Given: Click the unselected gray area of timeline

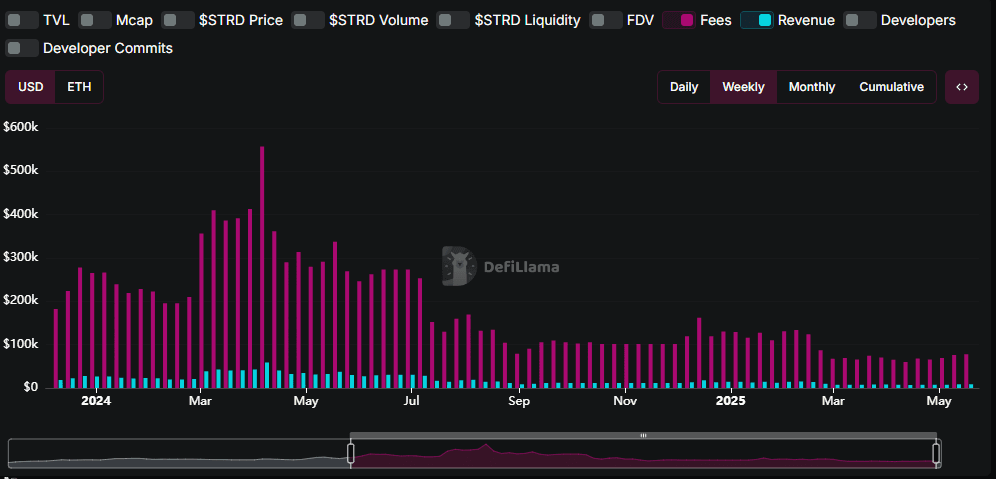Looking at the screenshot, I should click(x=178, y=453).
